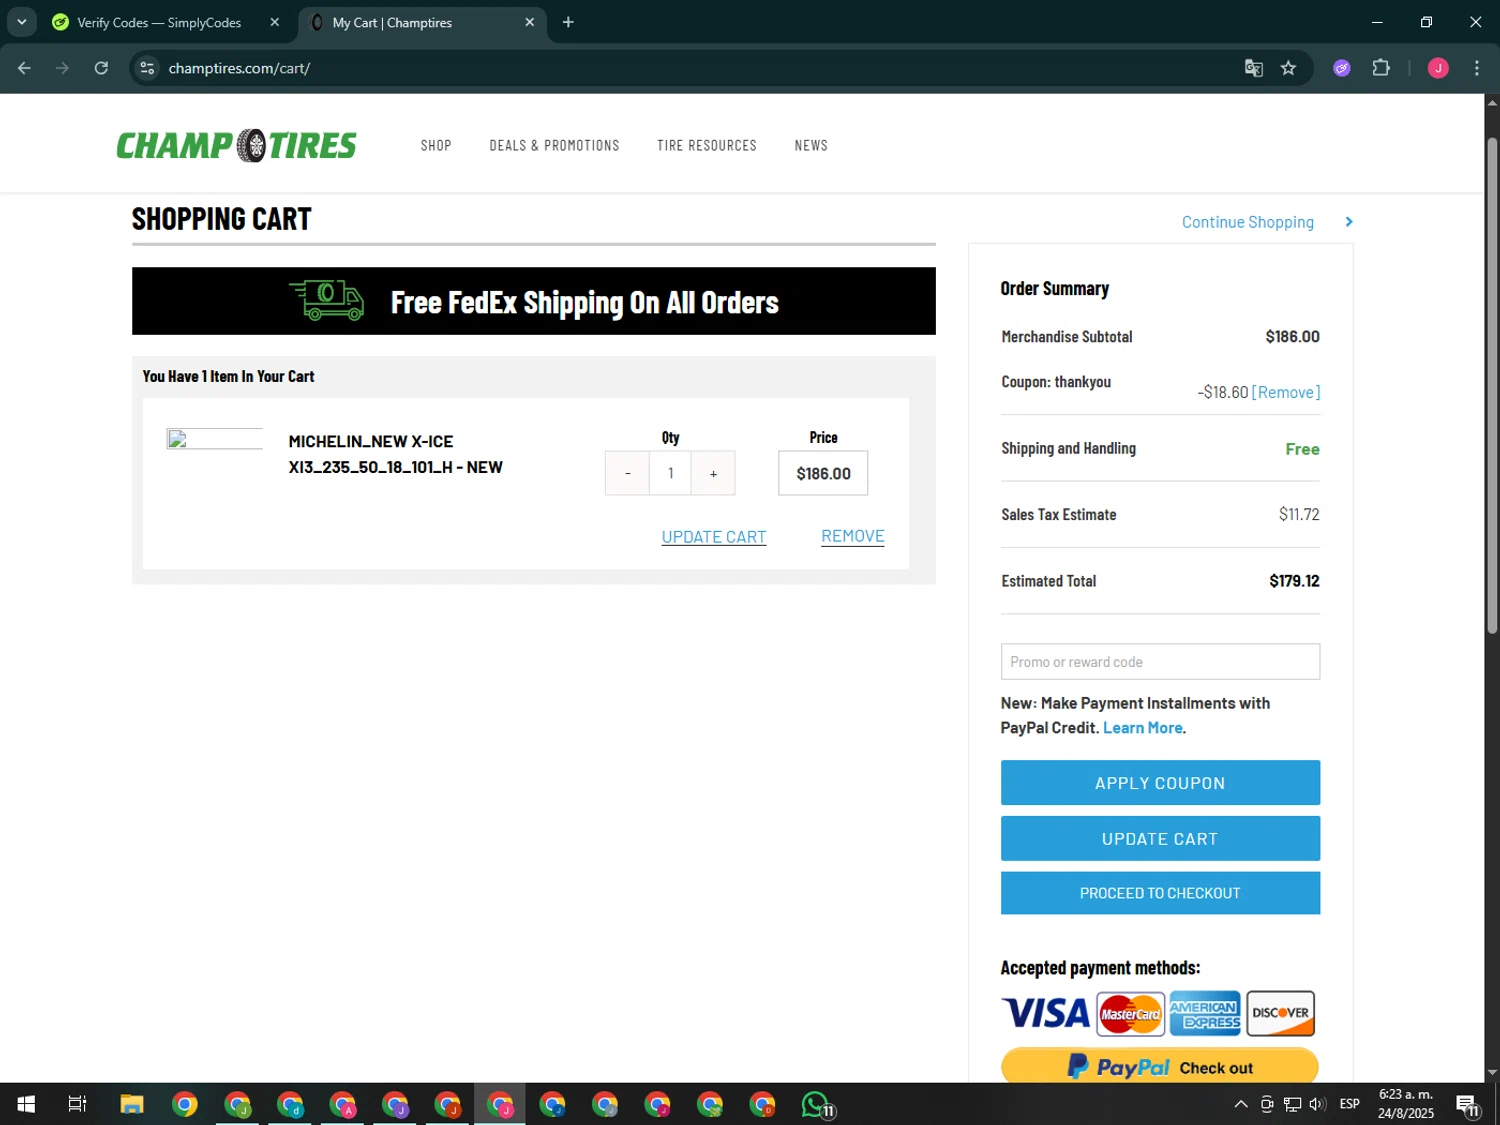Increase quantity with plus button
Image resolution: width=1500 pixels, height=1125 pixels.
pos(713,473)
